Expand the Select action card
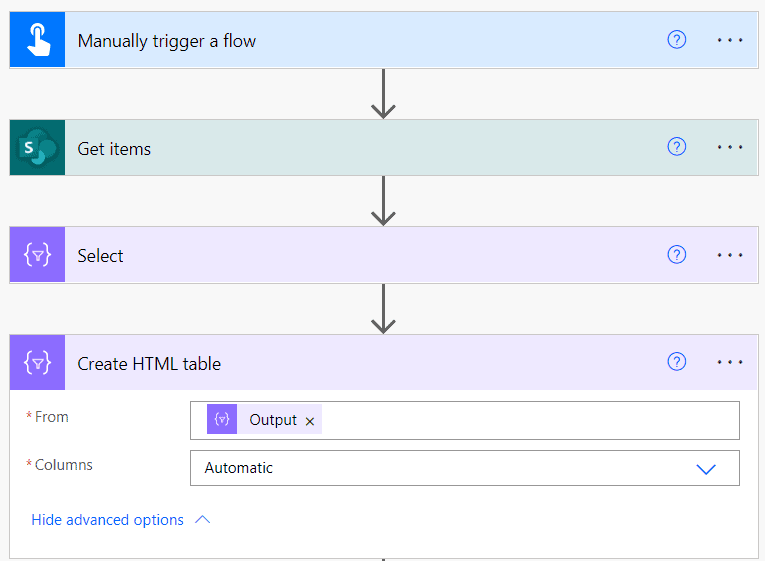This screenshot has height=561, width=765. 383,255
